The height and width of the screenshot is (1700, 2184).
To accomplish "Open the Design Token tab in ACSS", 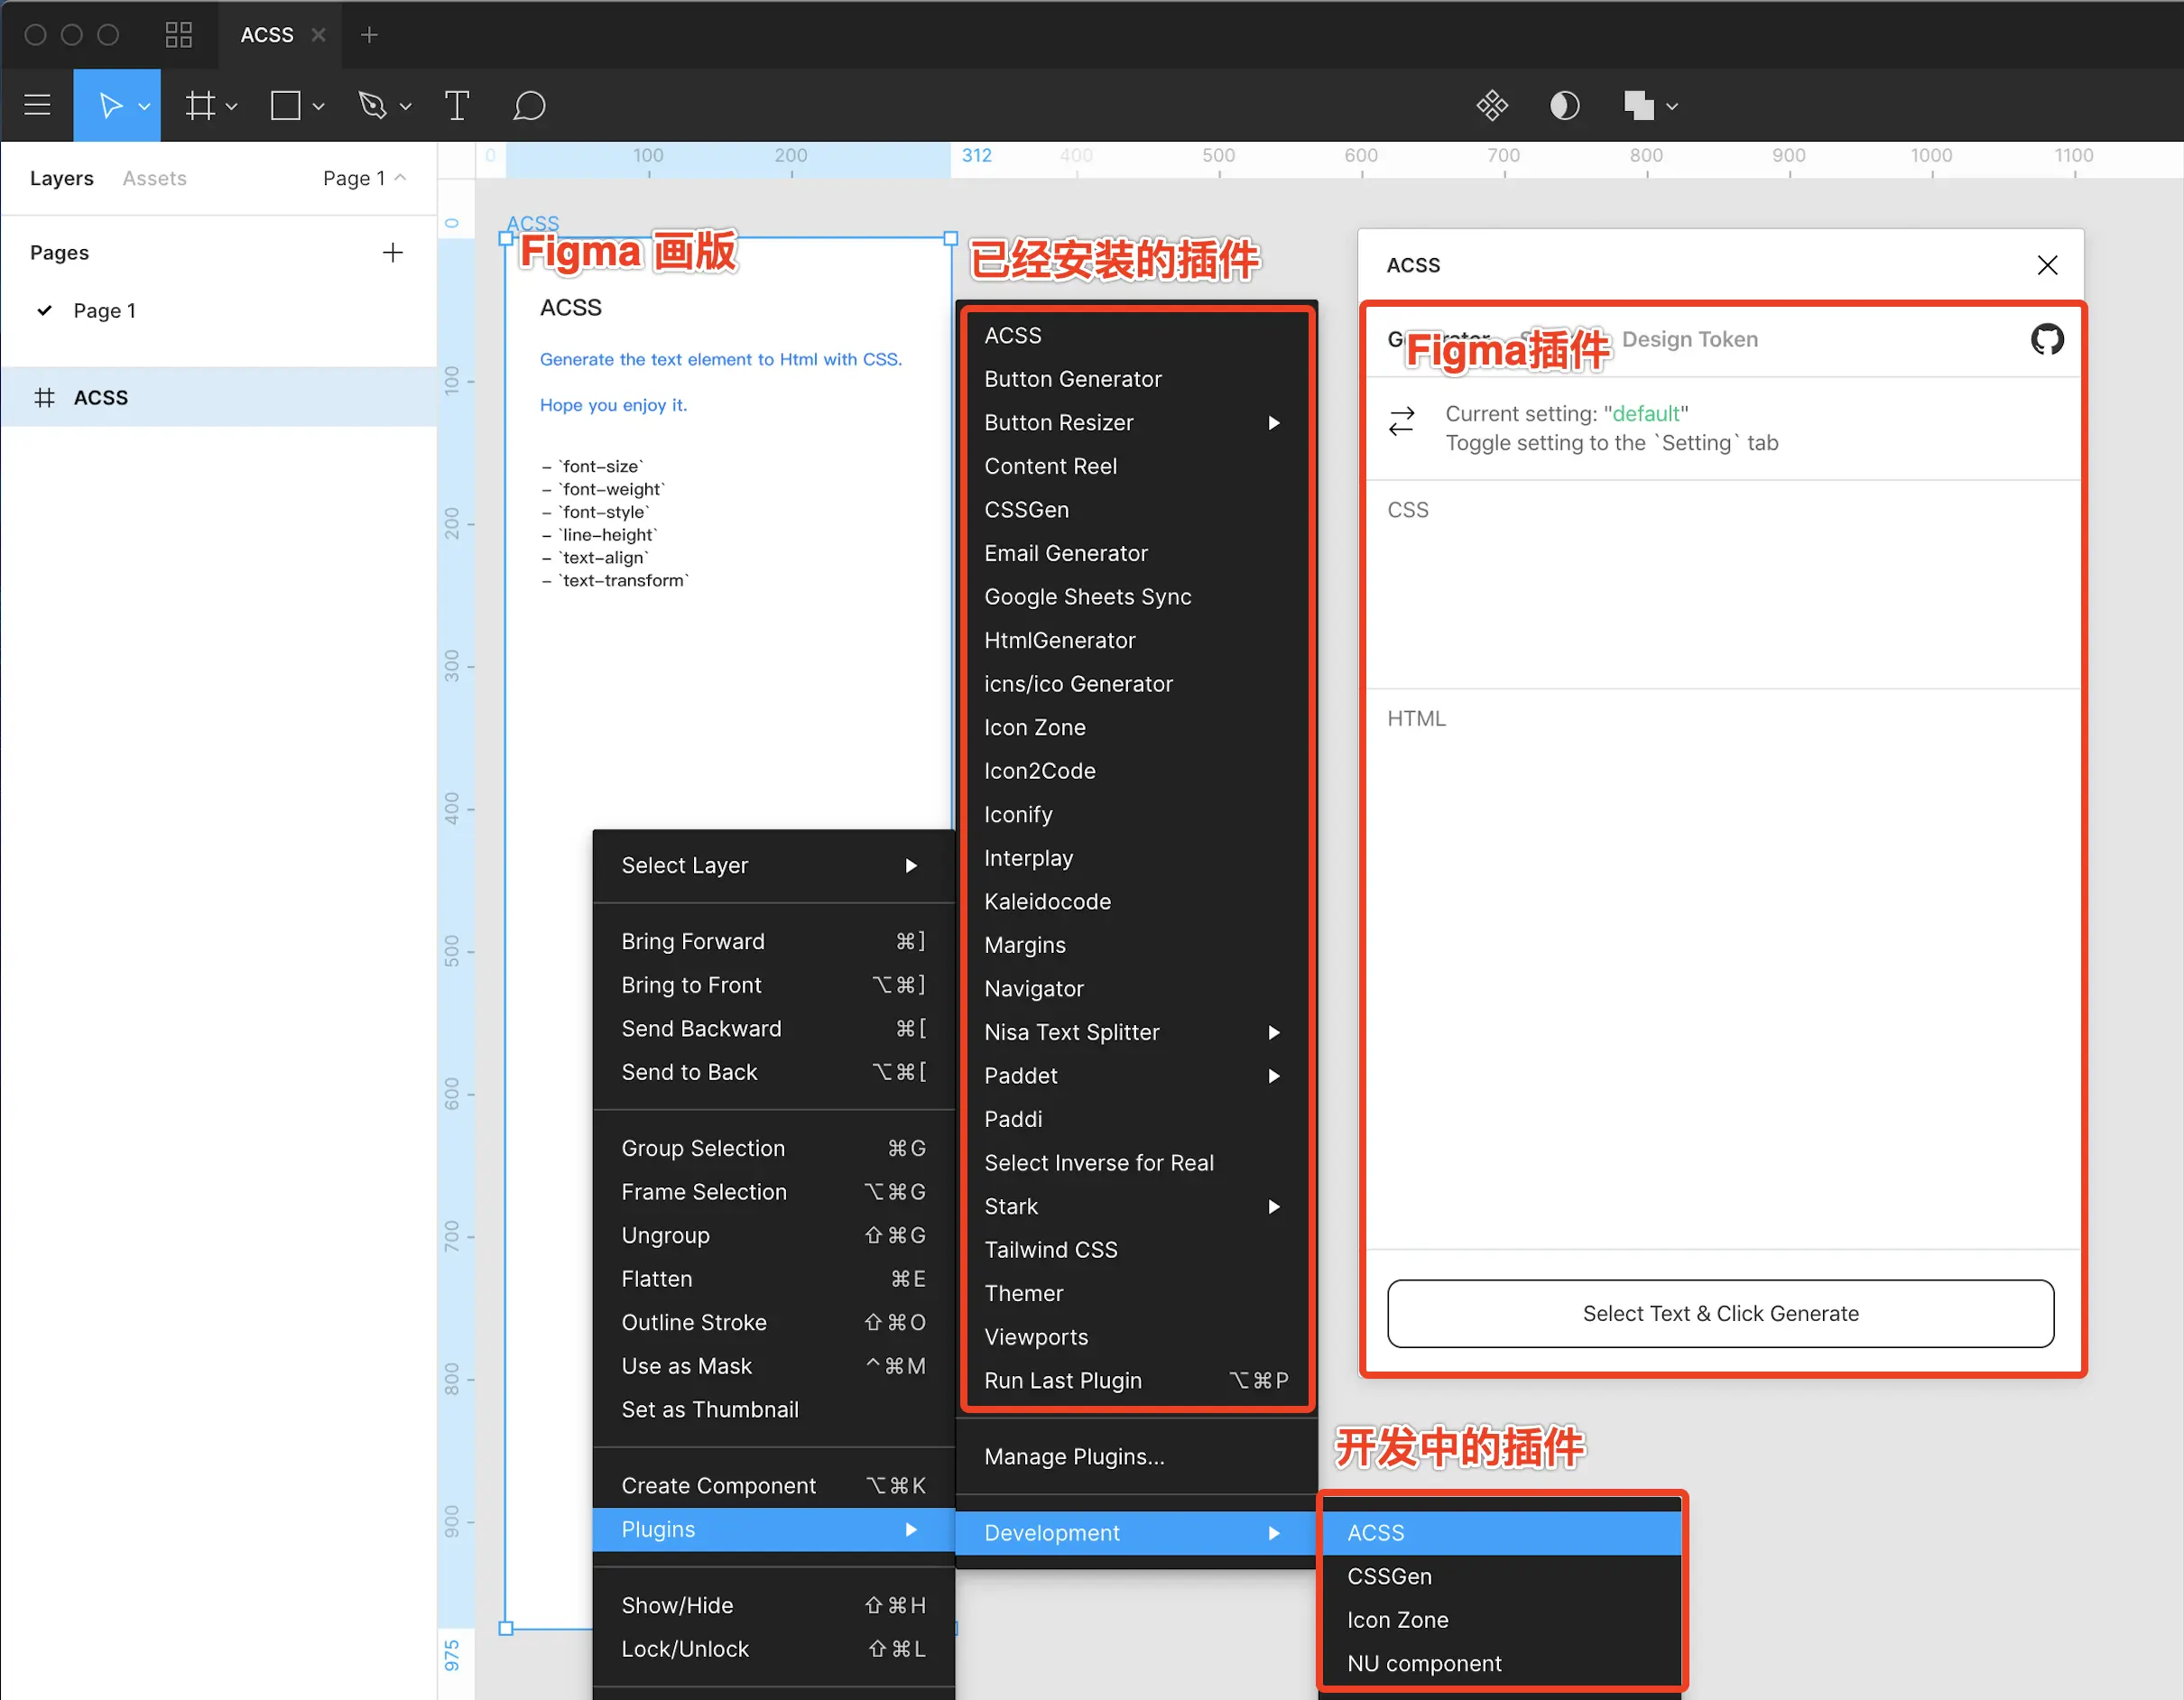I will tap(1689, 339).
